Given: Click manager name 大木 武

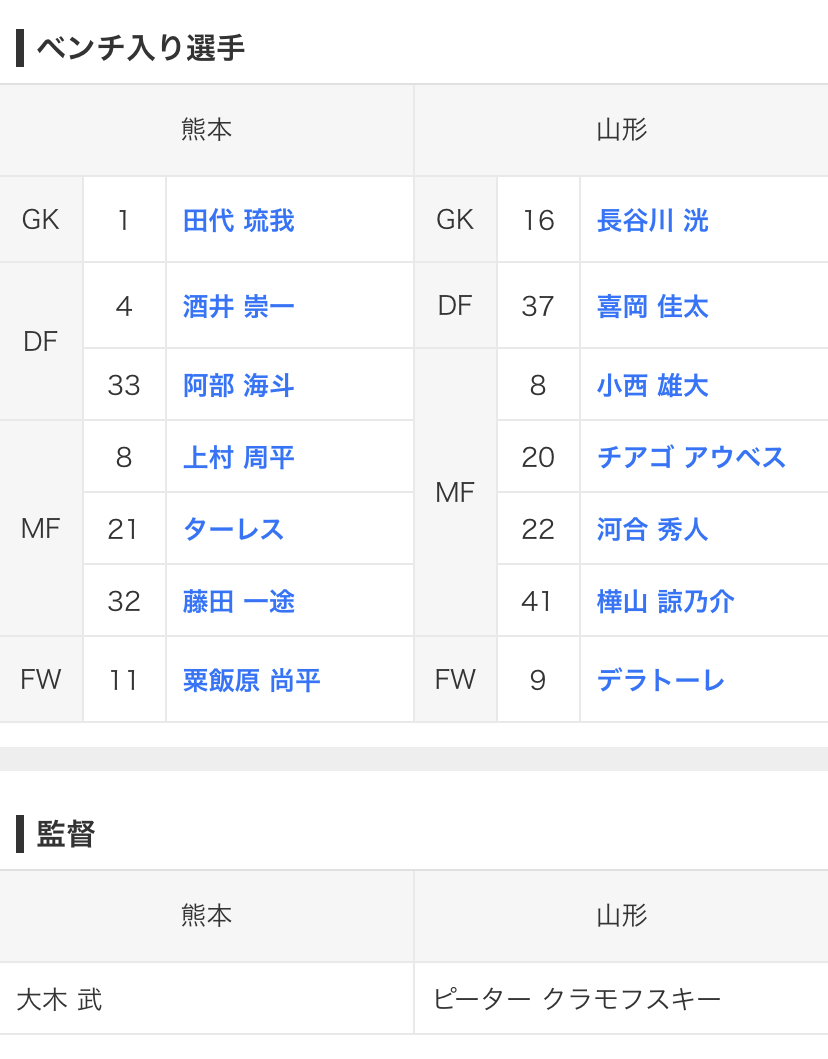Looking at the screenshot, I should tap(60, 999).
